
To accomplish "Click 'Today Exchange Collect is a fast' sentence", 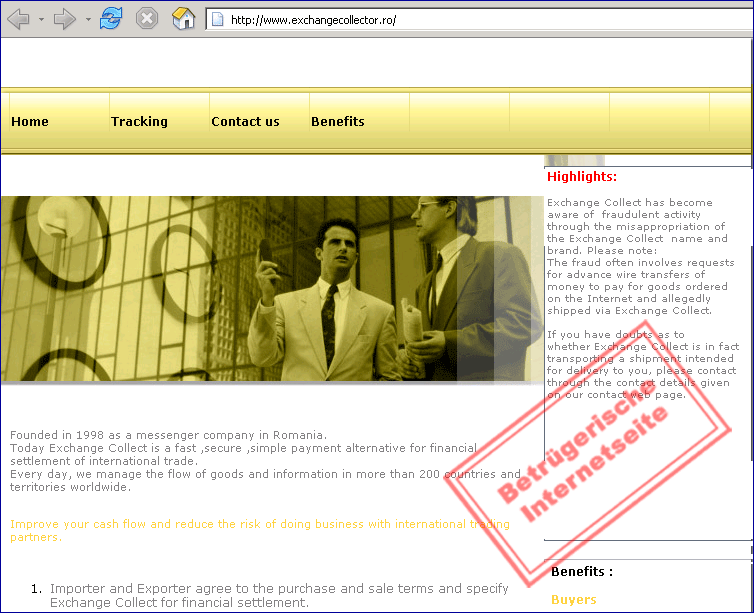I will point(243,454).
